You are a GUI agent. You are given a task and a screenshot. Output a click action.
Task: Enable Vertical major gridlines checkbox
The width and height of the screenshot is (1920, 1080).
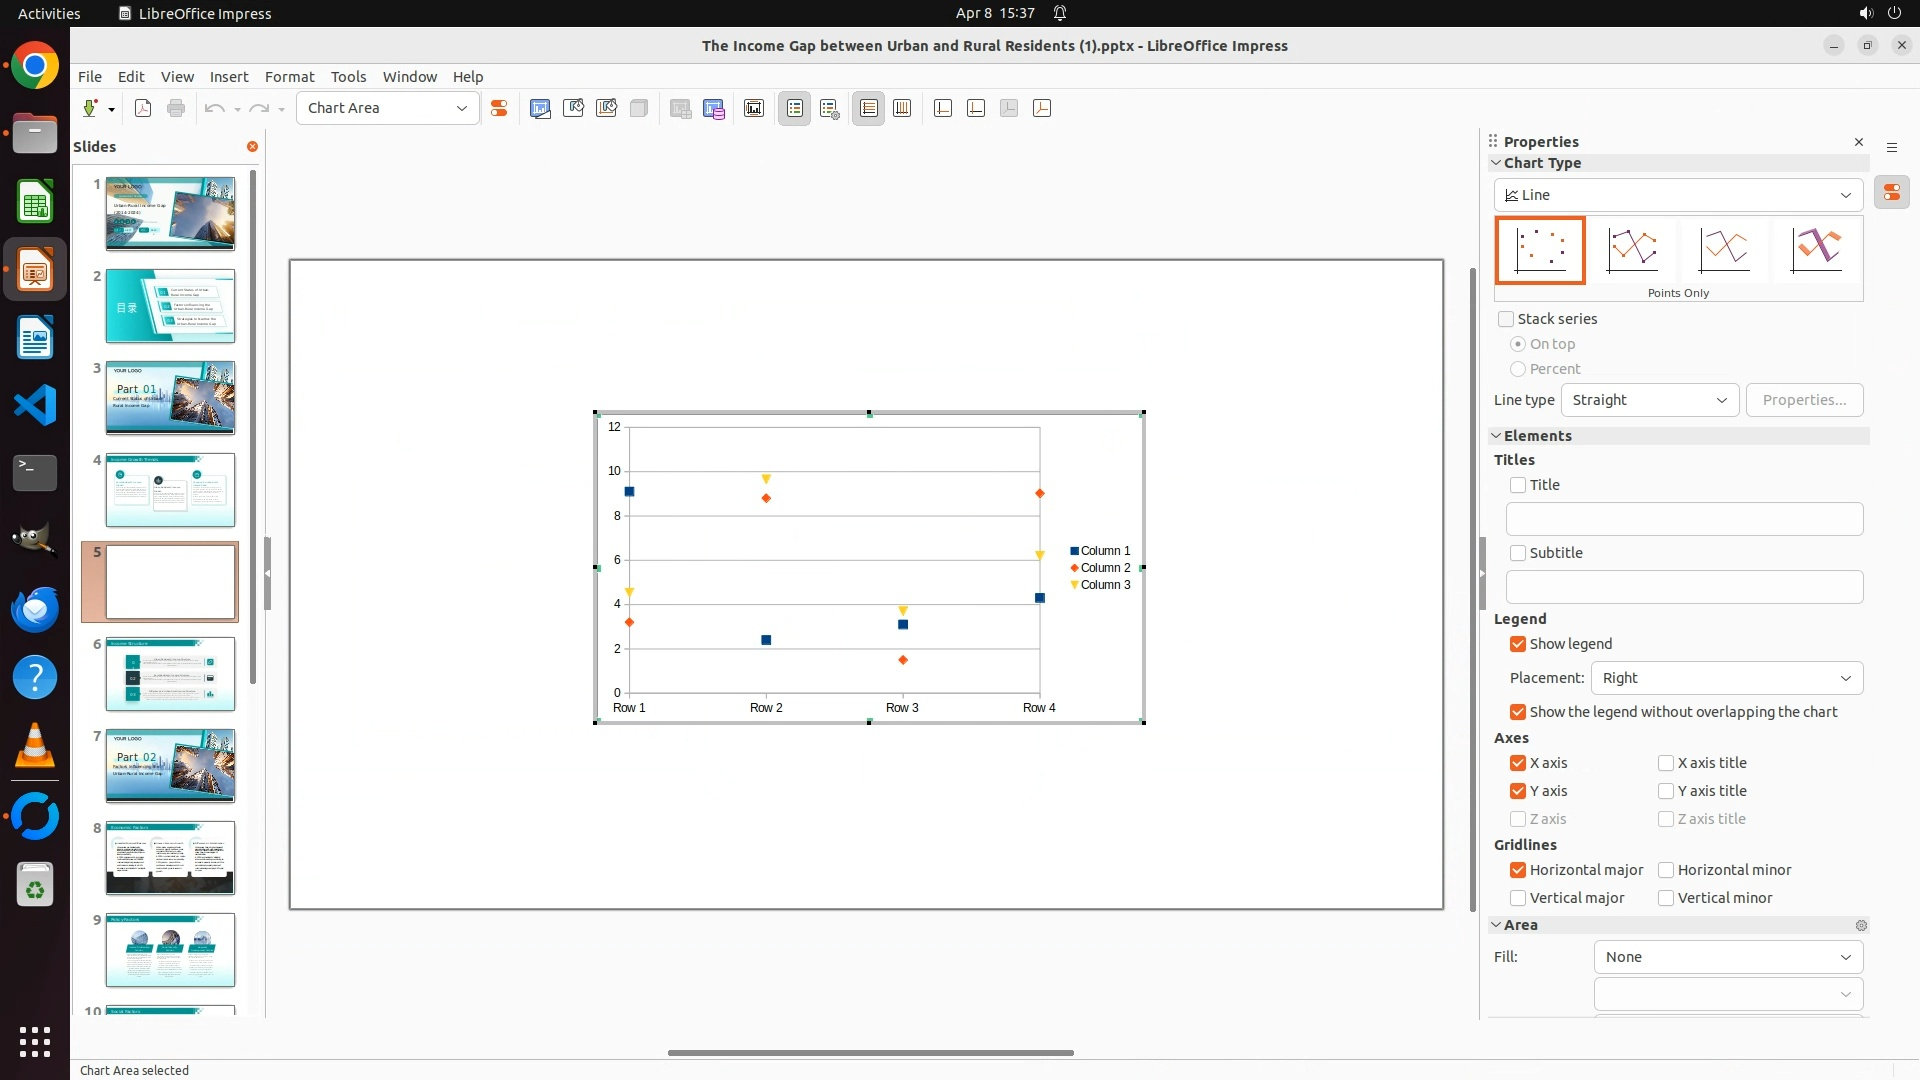click(x=1518, y=898)
